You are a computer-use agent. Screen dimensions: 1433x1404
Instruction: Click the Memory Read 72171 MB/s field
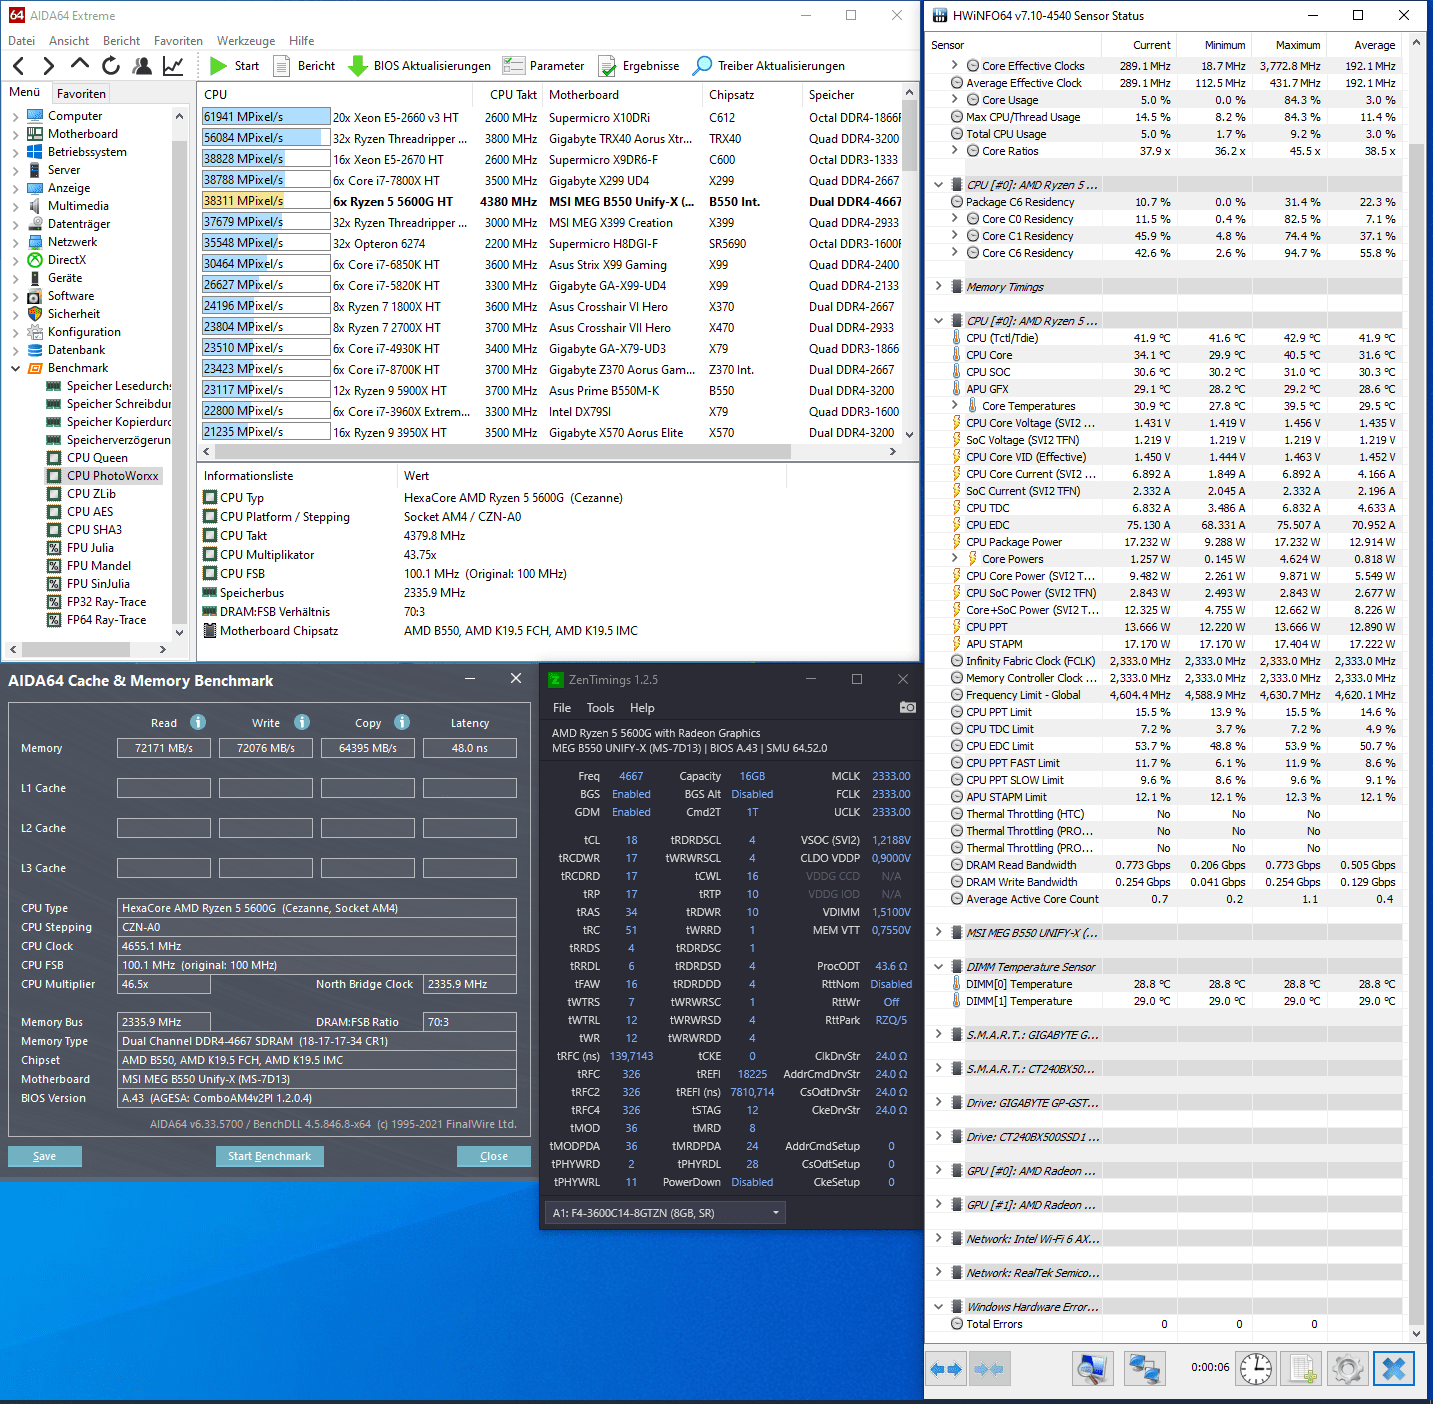coord(164,748)
